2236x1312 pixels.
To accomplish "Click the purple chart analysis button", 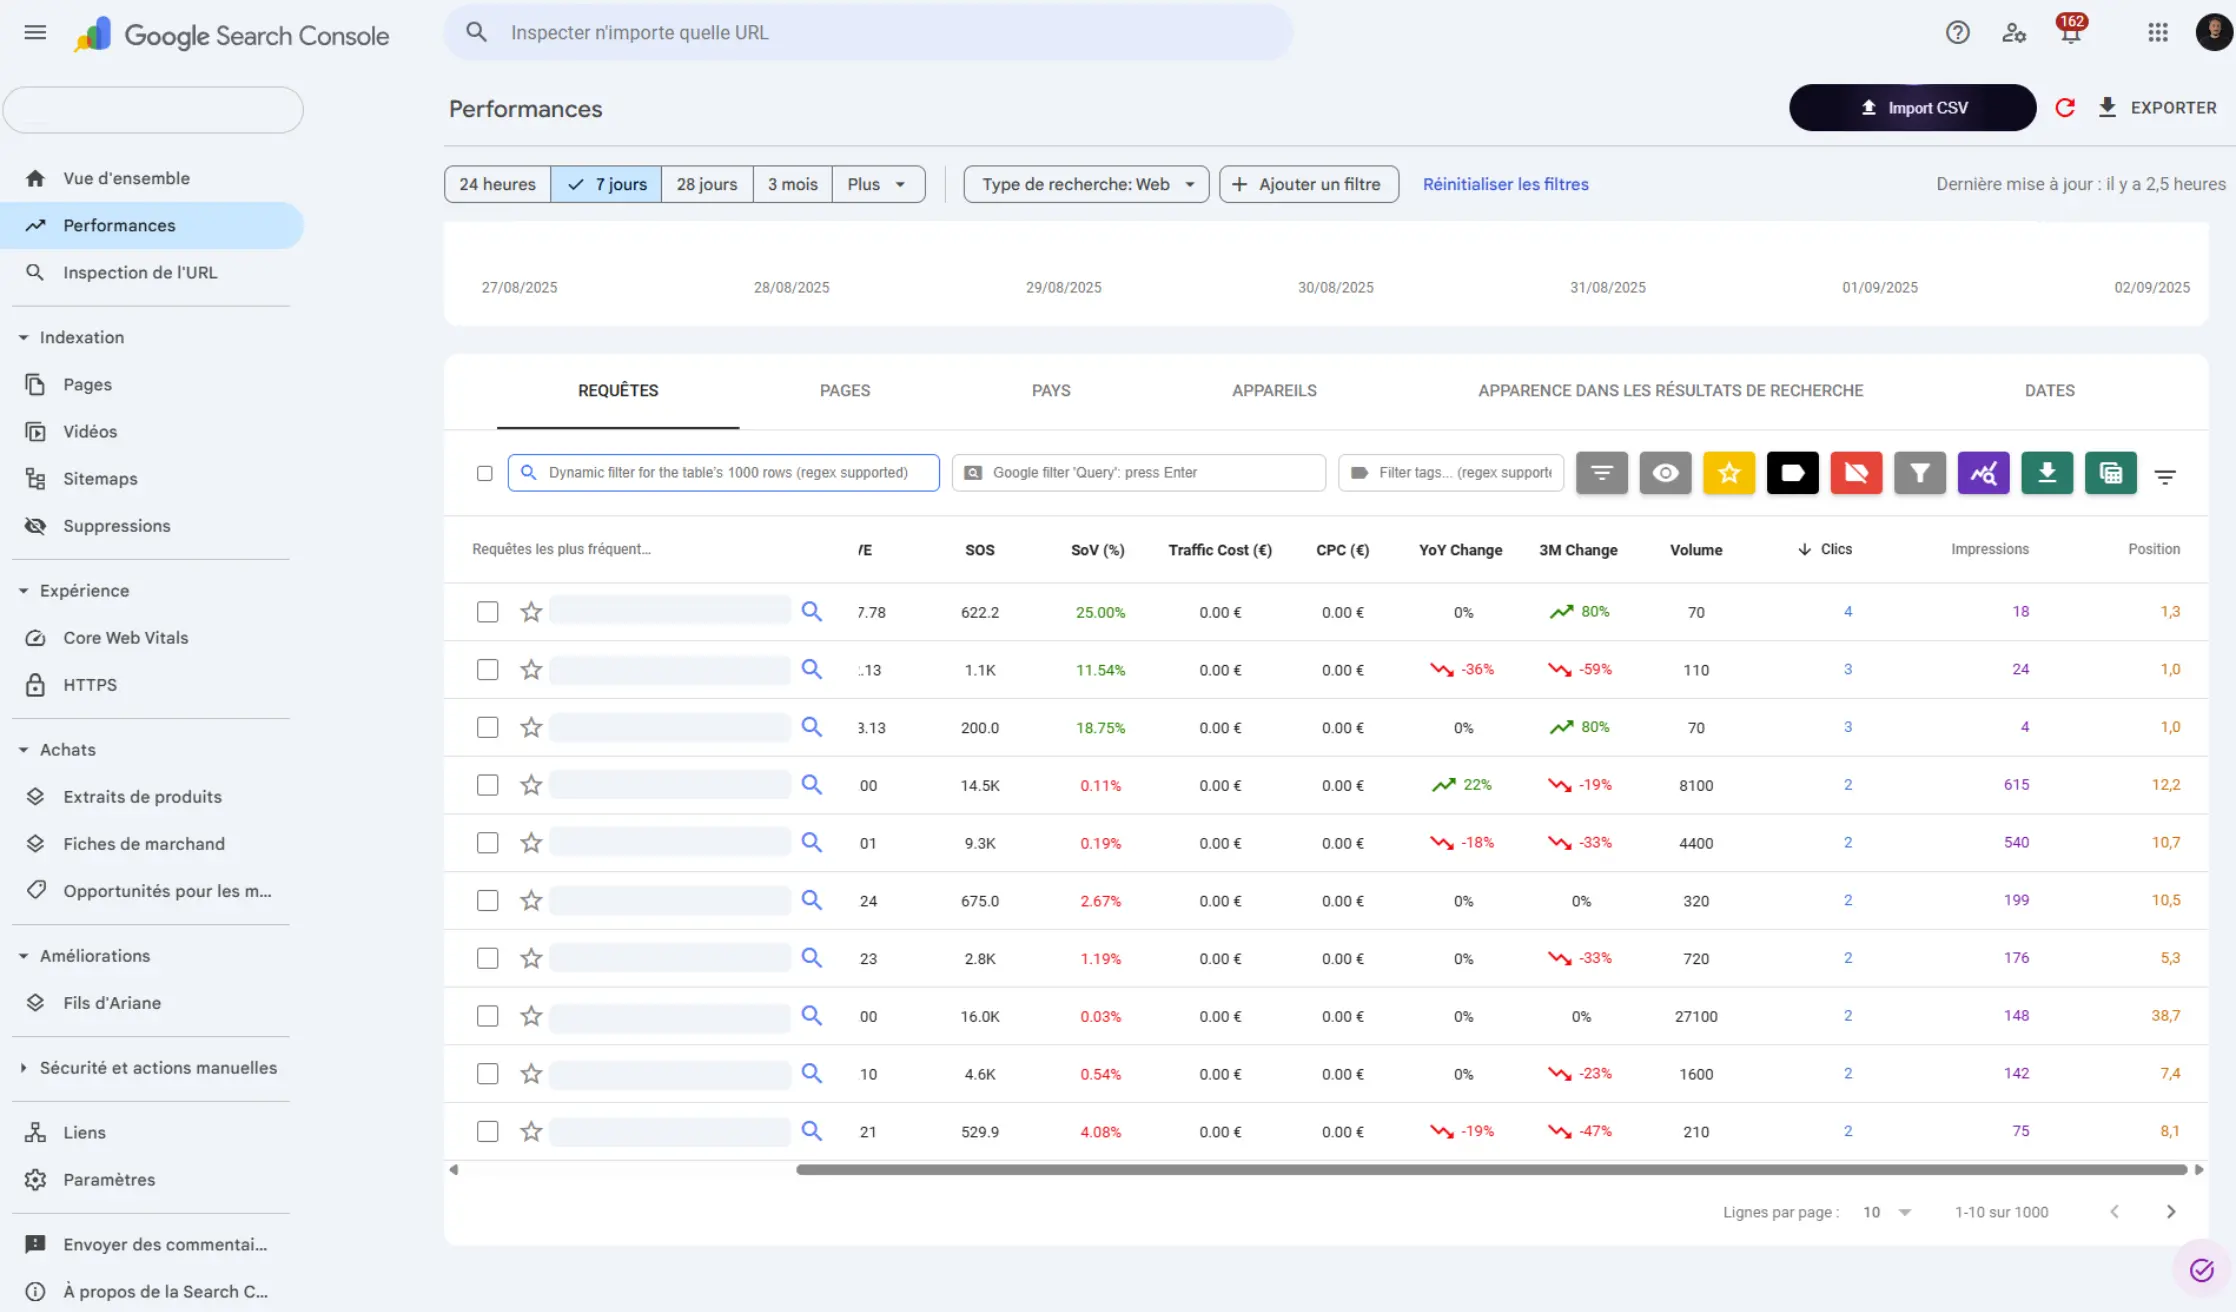I will tap(1983, 473).
